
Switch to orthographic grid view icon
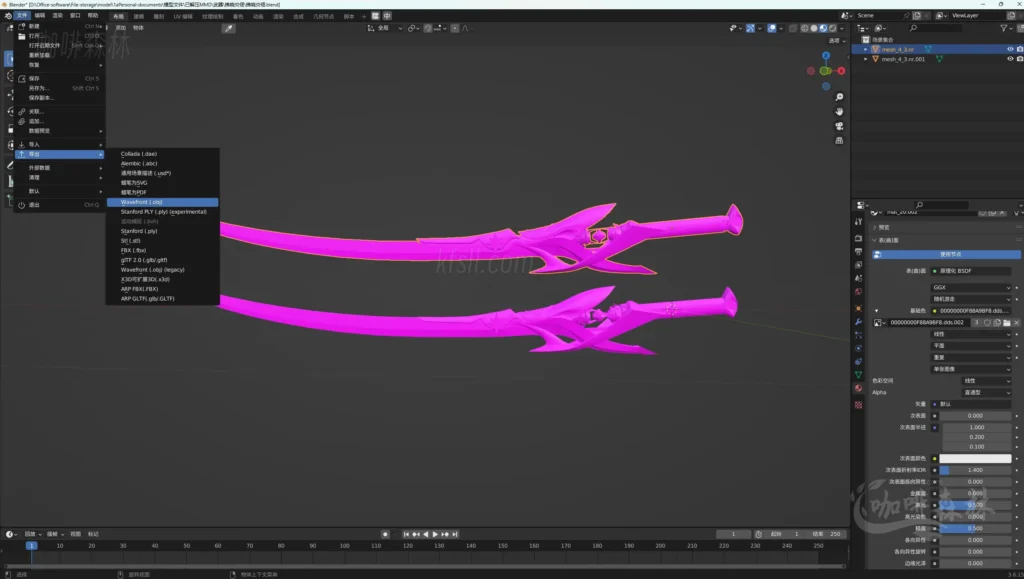(839, 138)
